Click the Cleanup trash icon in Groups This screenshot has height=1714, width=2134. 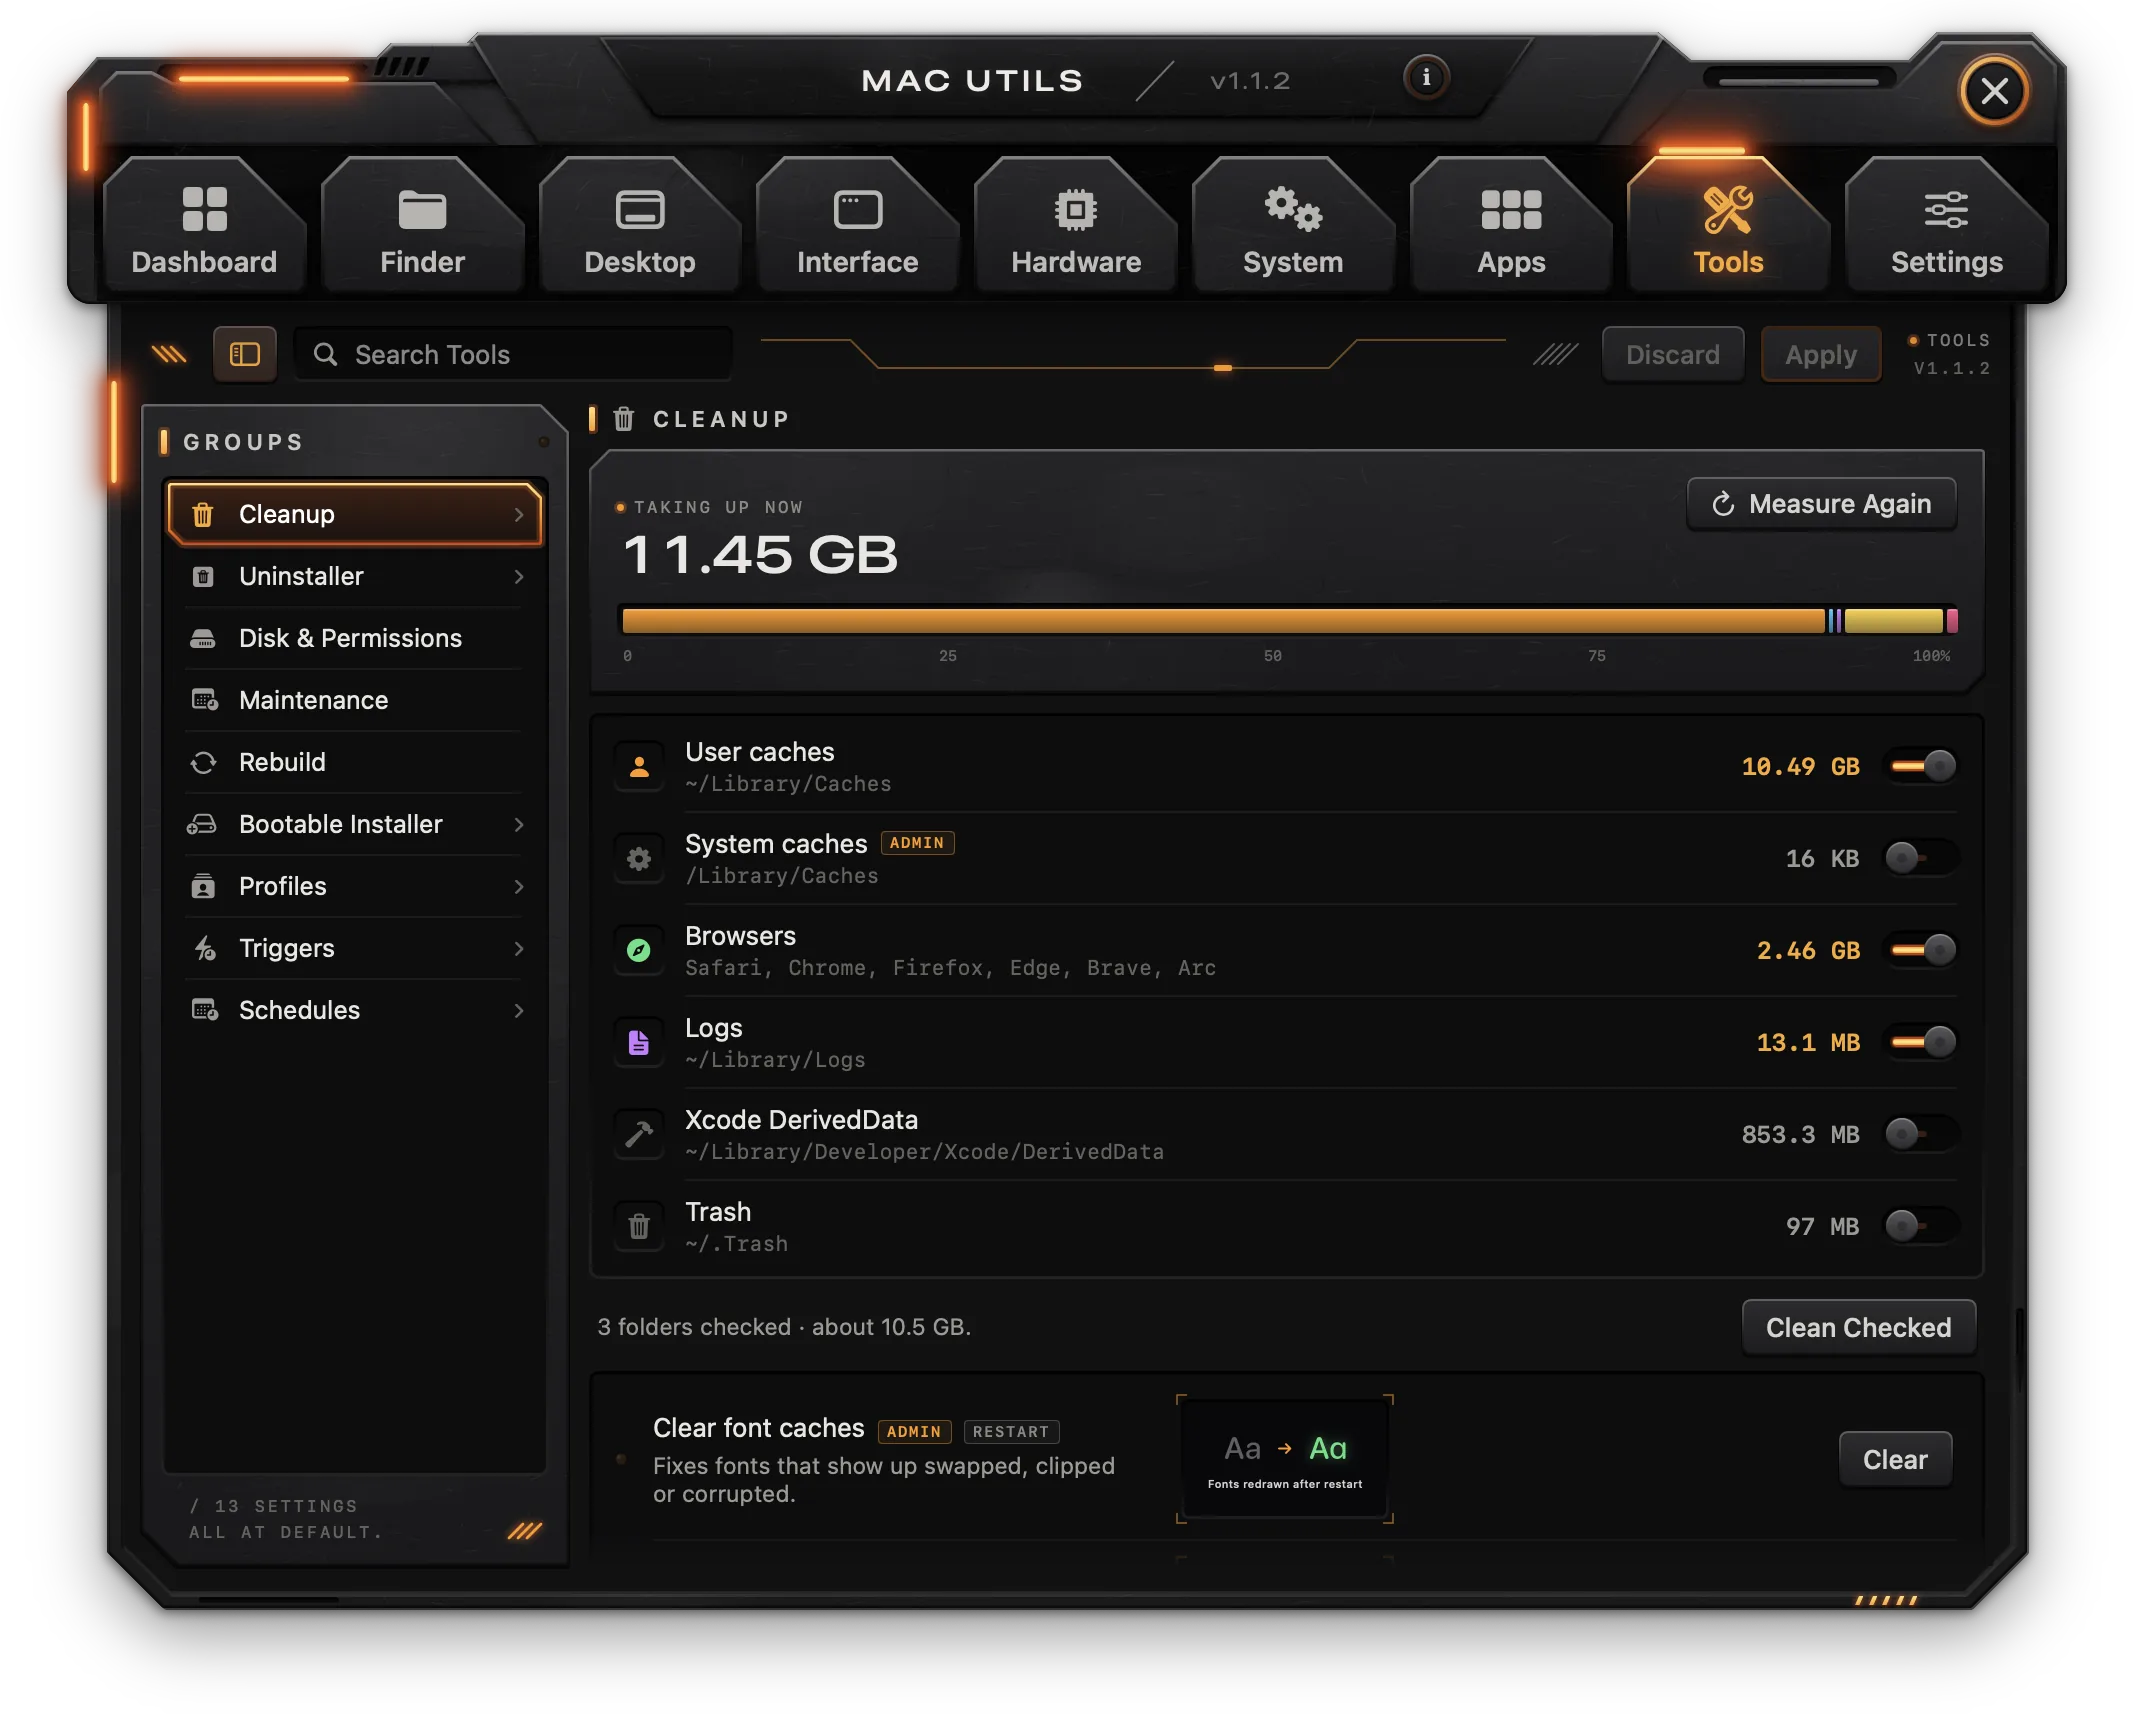coord(203,514)
